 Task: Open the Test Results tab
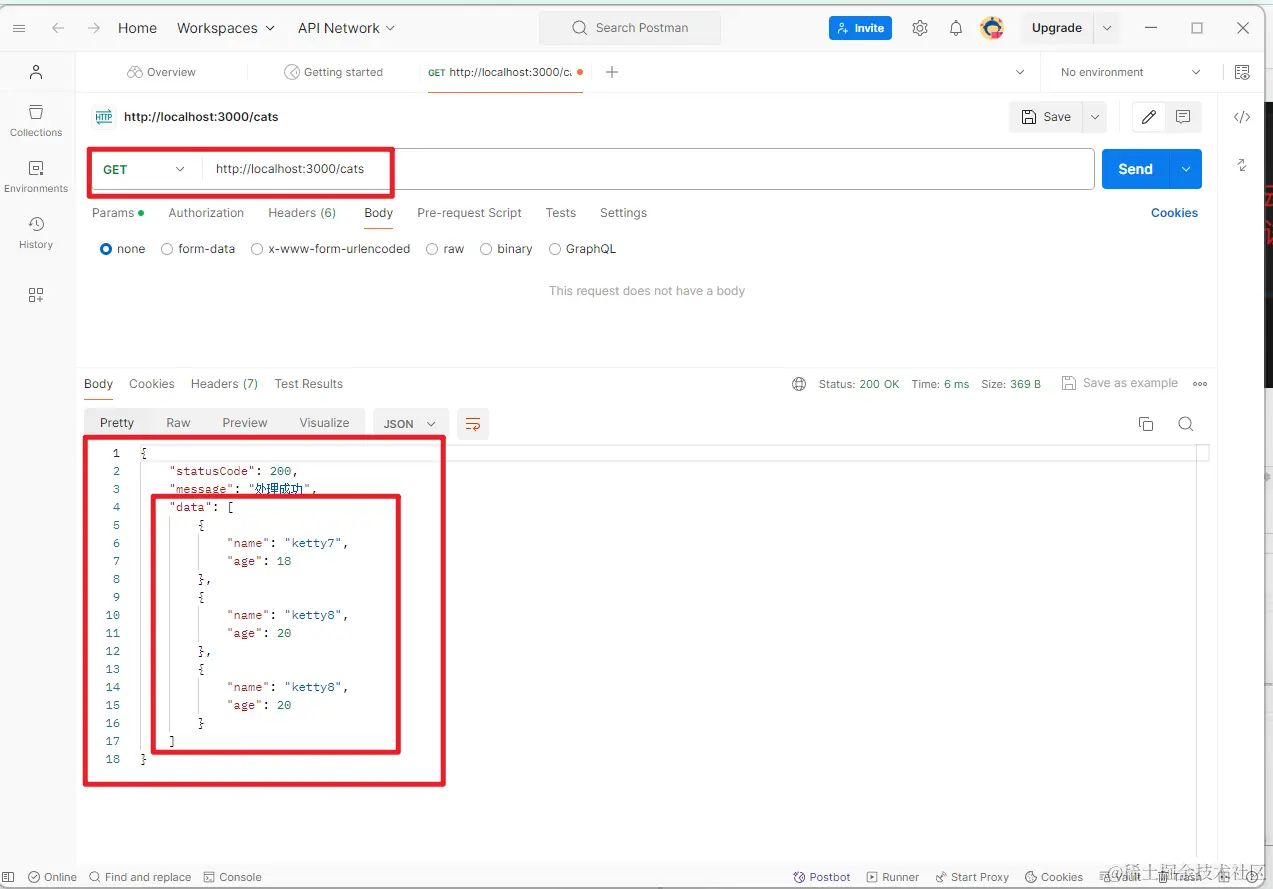point(309,384)
